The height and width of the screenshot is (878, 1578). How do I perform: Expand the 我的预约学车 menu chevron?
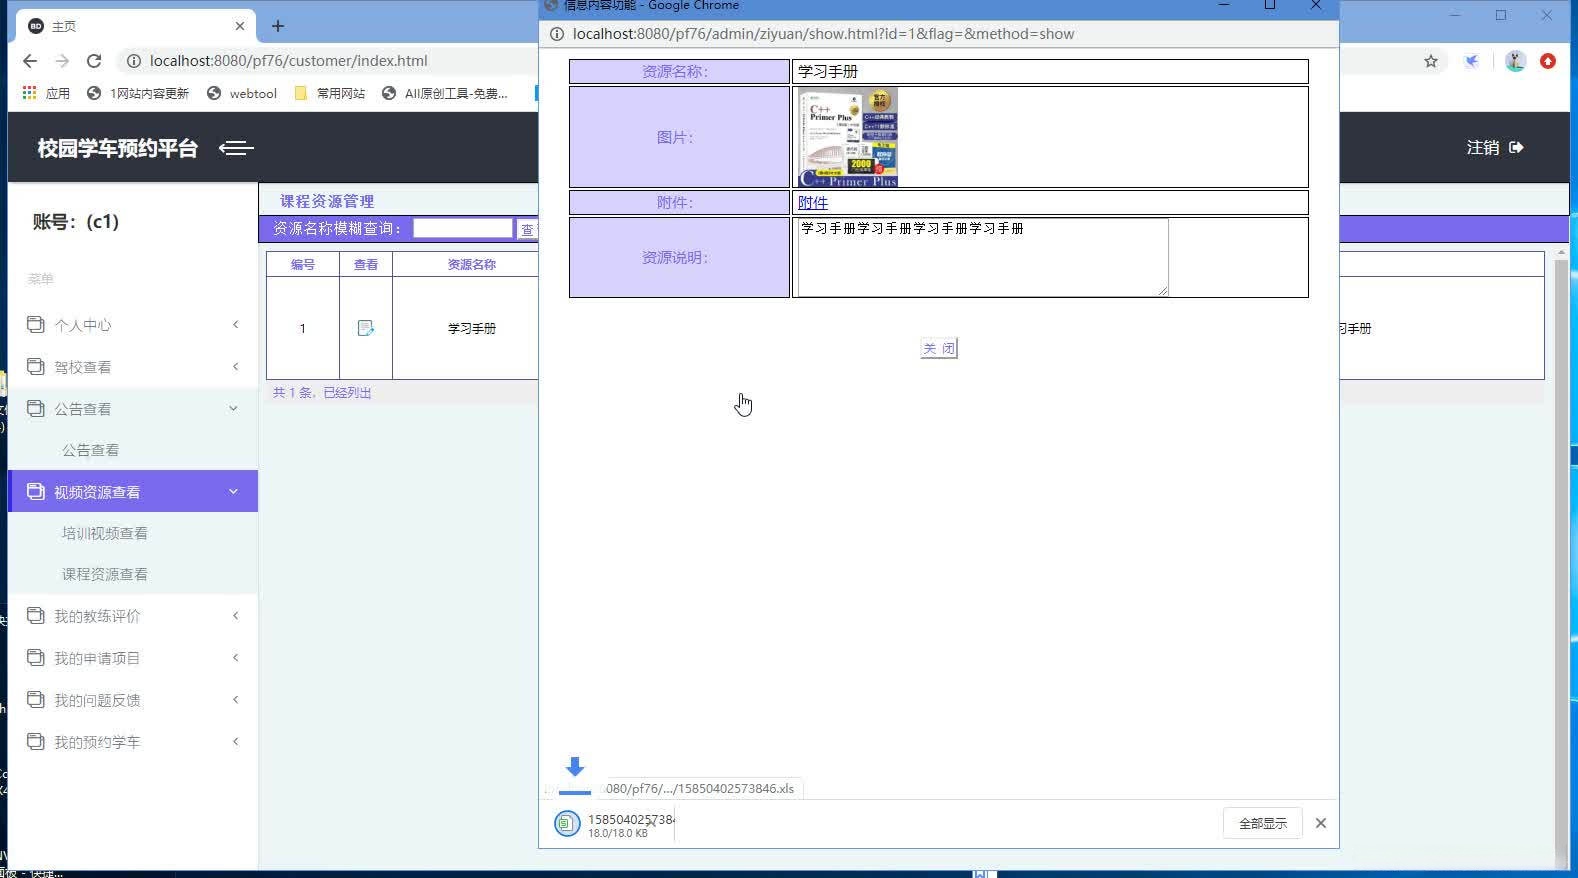[236, 741]
